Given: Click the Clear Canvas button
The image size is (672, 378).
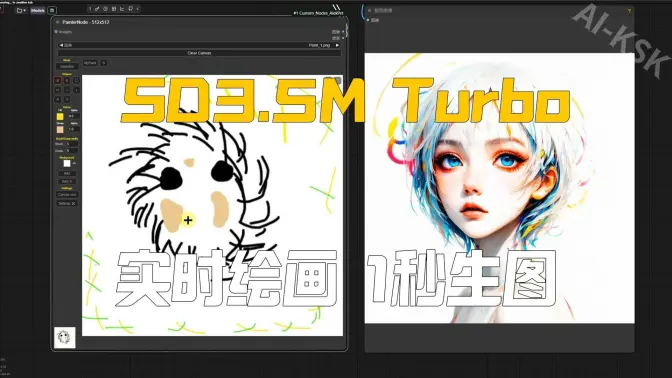Looking at the screenshot, I should 199,53.
